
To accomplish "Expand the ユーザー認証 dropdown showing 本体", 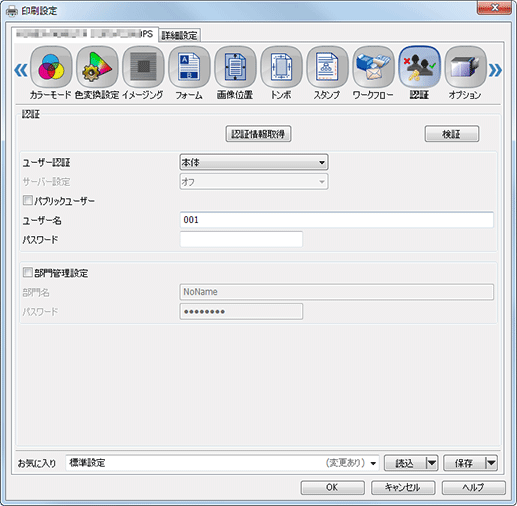I will [x=254, y=162].
